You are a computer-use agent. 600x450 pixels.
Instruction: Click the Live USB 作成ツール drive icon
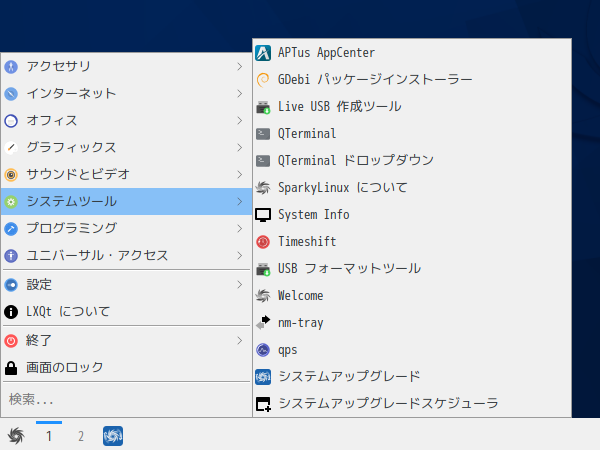pos(263,107)
